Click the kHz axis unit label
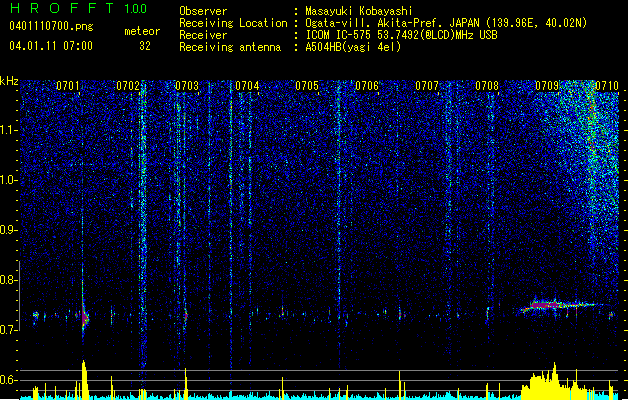Screen dimensions: 629x400 pos(9,81)
